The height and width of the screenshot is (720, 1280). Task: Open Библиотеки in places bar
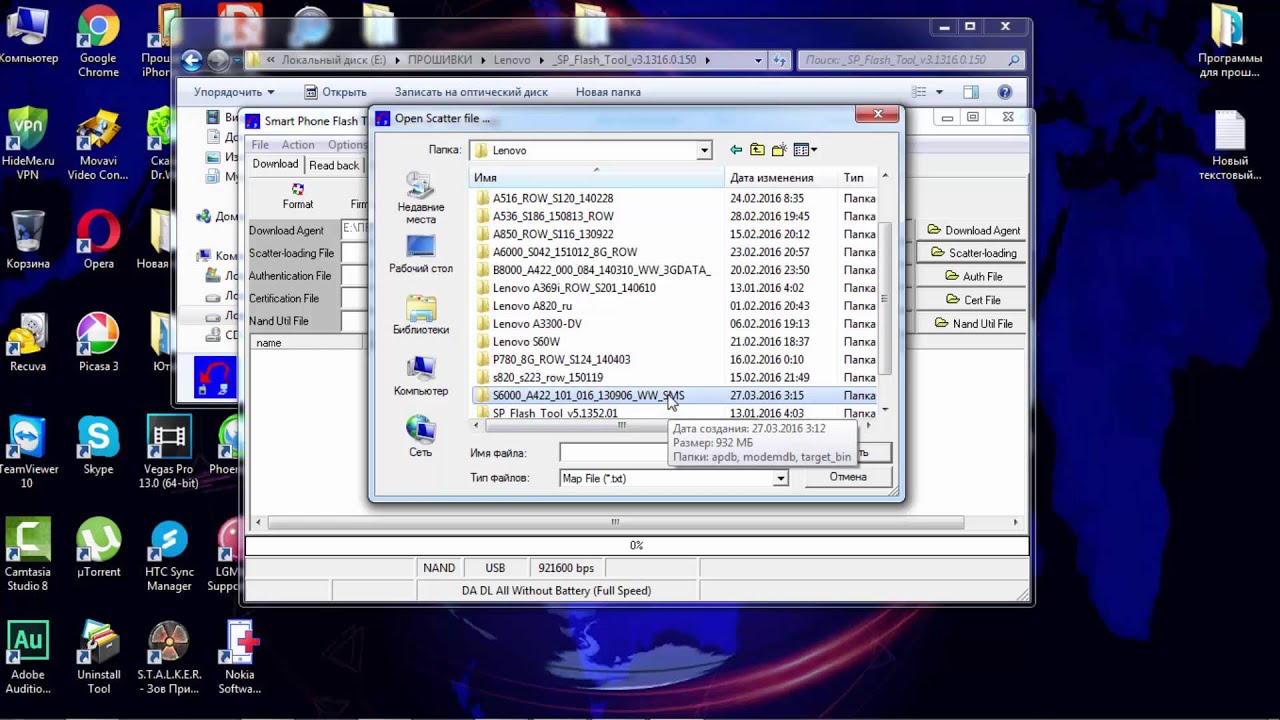point(421,315)
